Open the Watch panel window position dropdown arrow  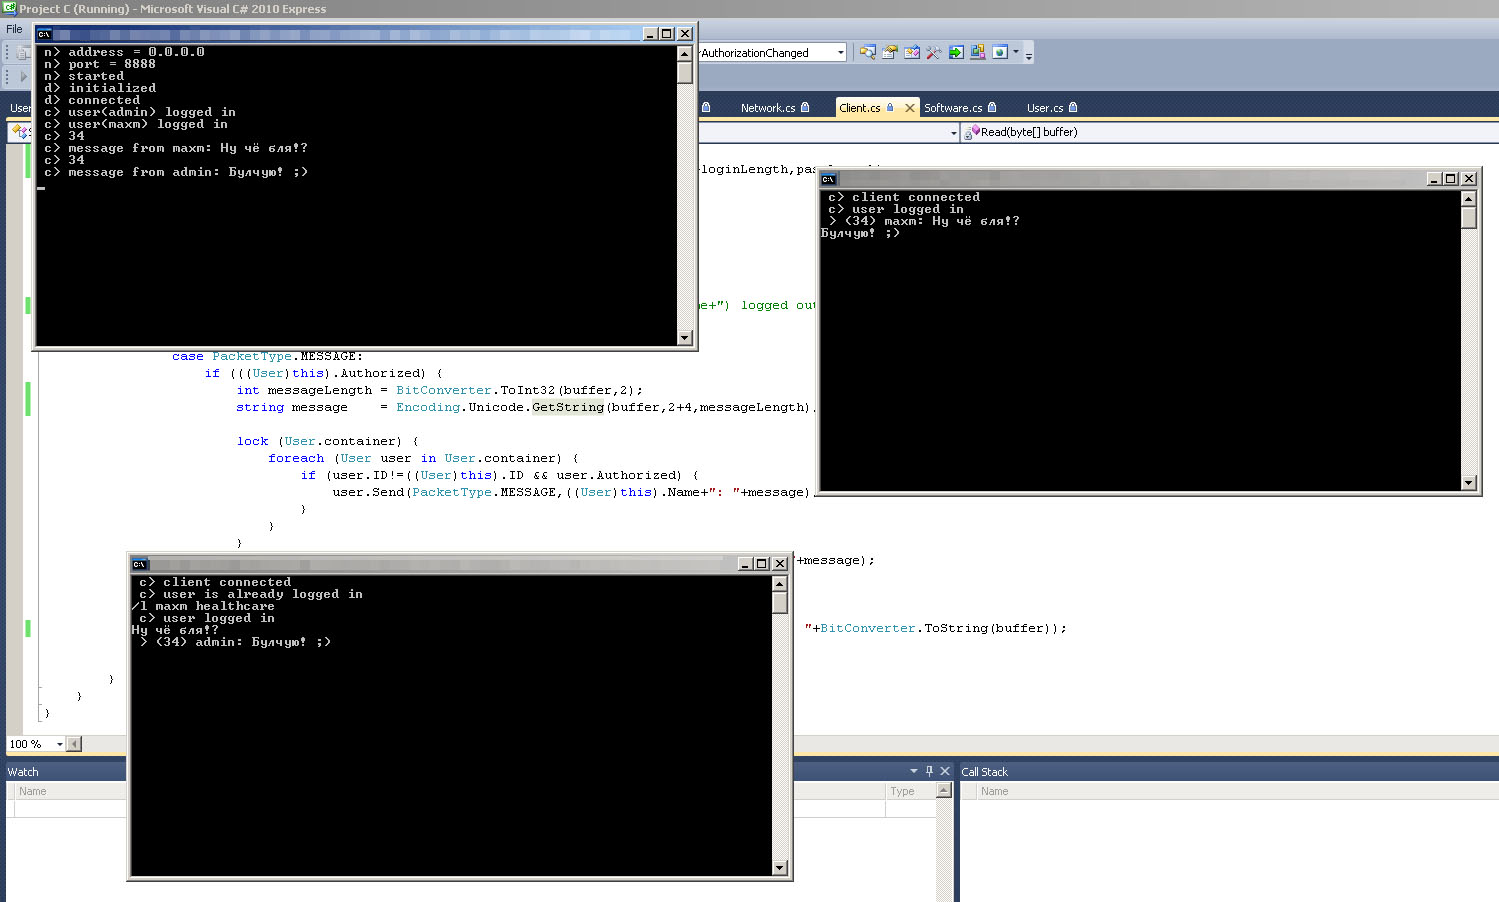point(913,771)
